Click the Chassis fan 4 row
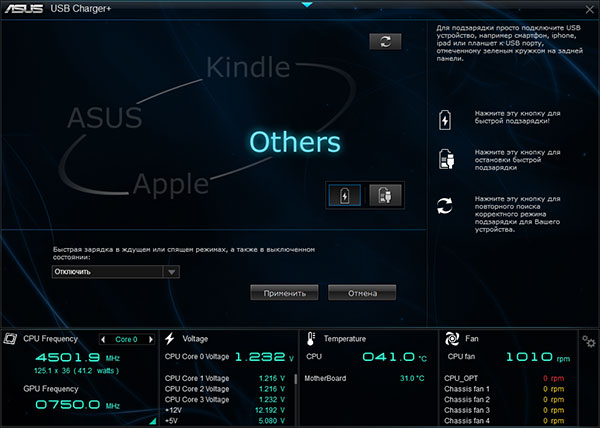Image resolution: width=600 pixels, height=428 pixels. (x=504, y=421)
